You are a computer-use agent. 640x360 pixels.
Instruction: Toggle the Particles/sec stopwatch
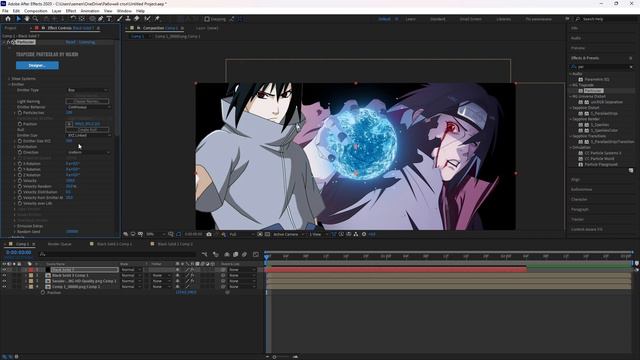click(x=20, y=113)
